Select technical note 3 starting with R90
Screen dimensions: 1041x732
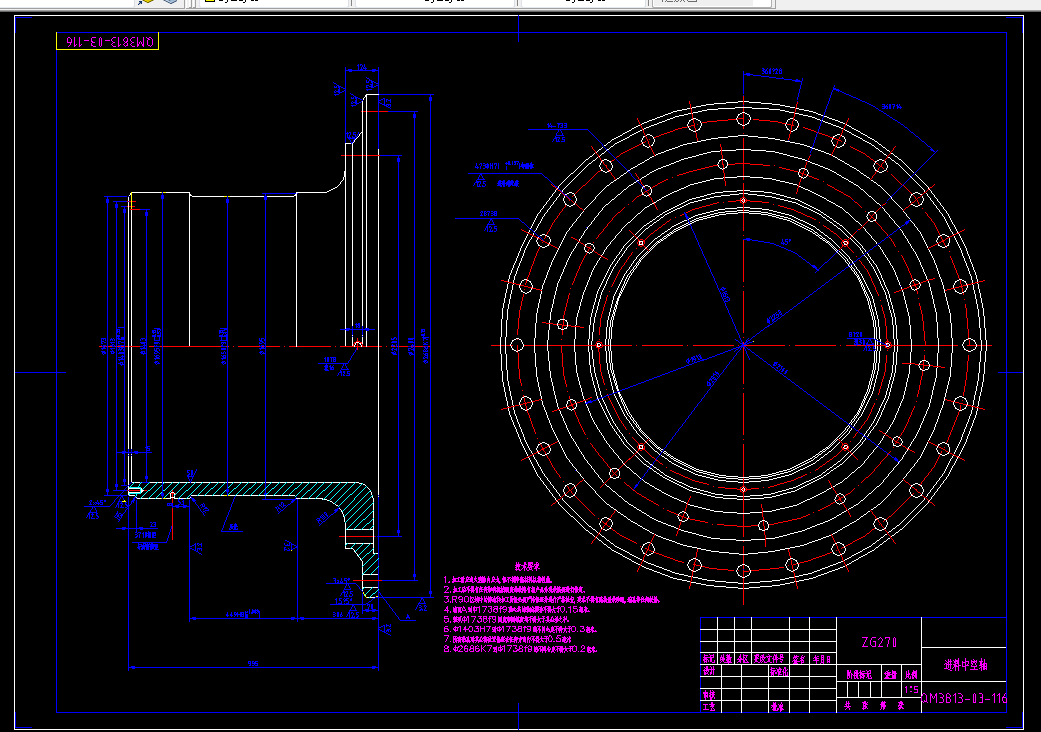click(552, 599)
